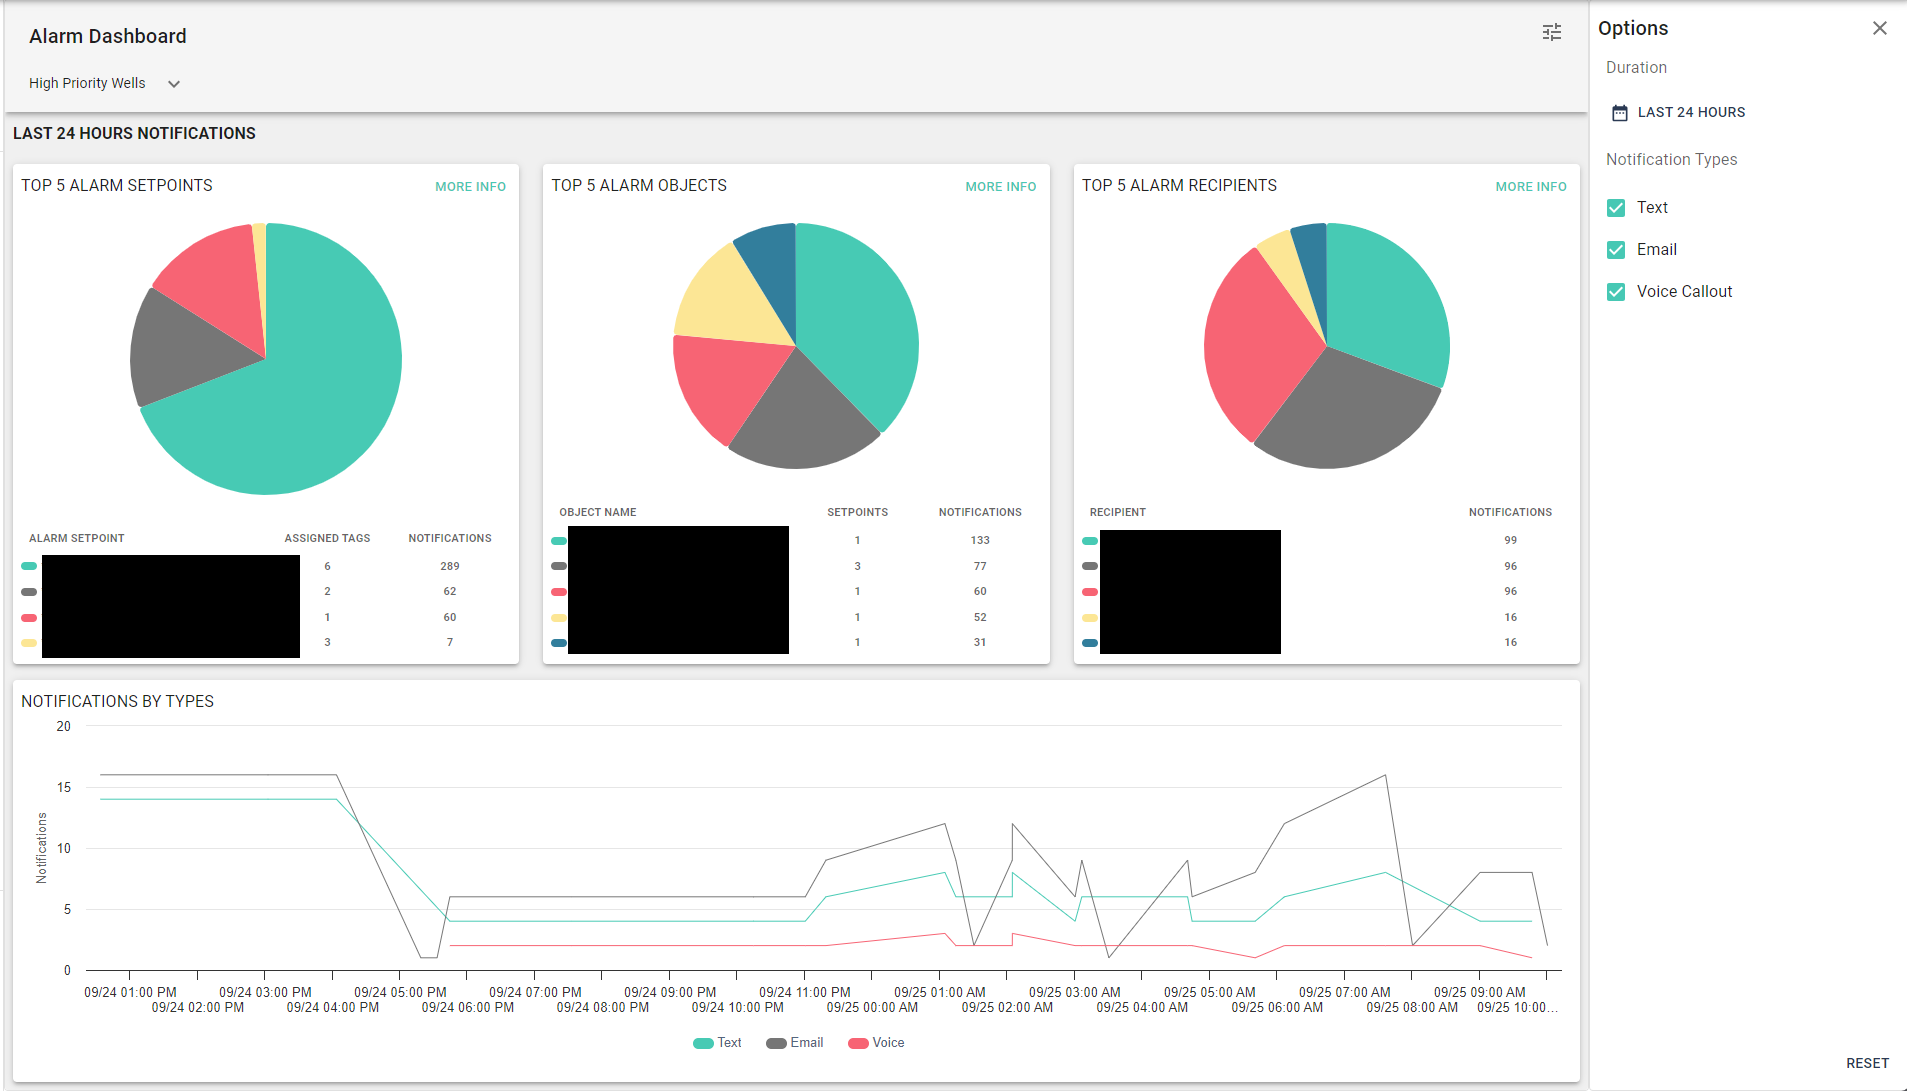The width and height of the screenshot is (1907, 1091).
Task: Open More Info for Top 5 Alarm Setpoints
Action: click(470, 187)
